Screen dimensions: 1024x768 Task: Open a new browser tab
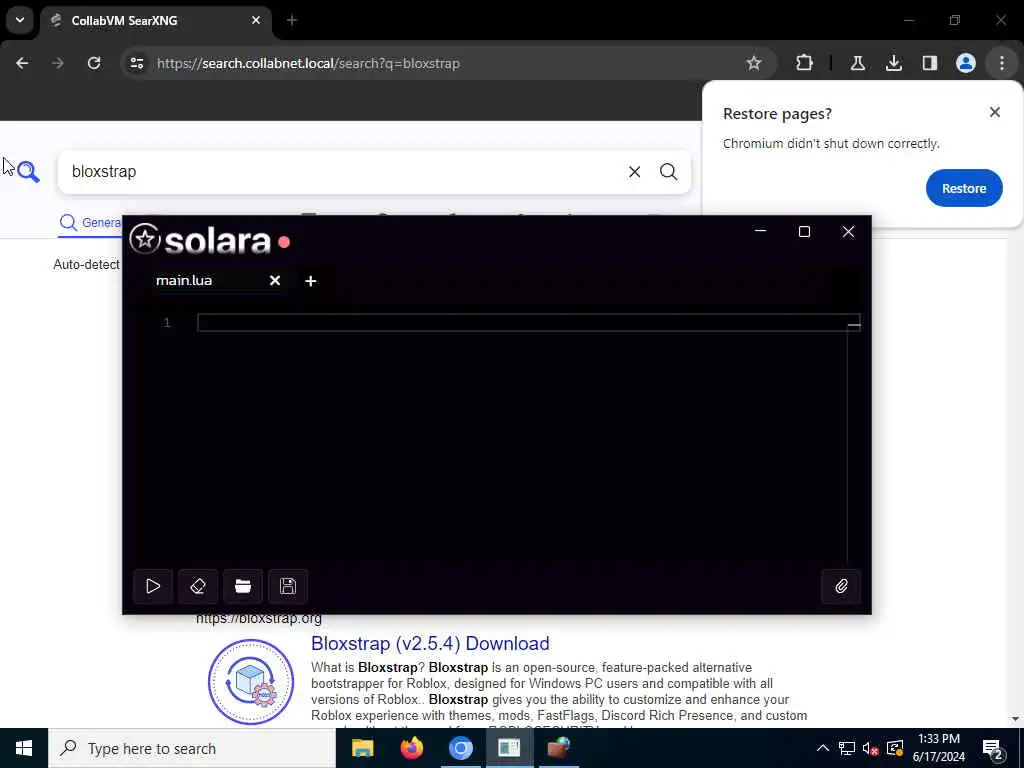click(292, 20)
